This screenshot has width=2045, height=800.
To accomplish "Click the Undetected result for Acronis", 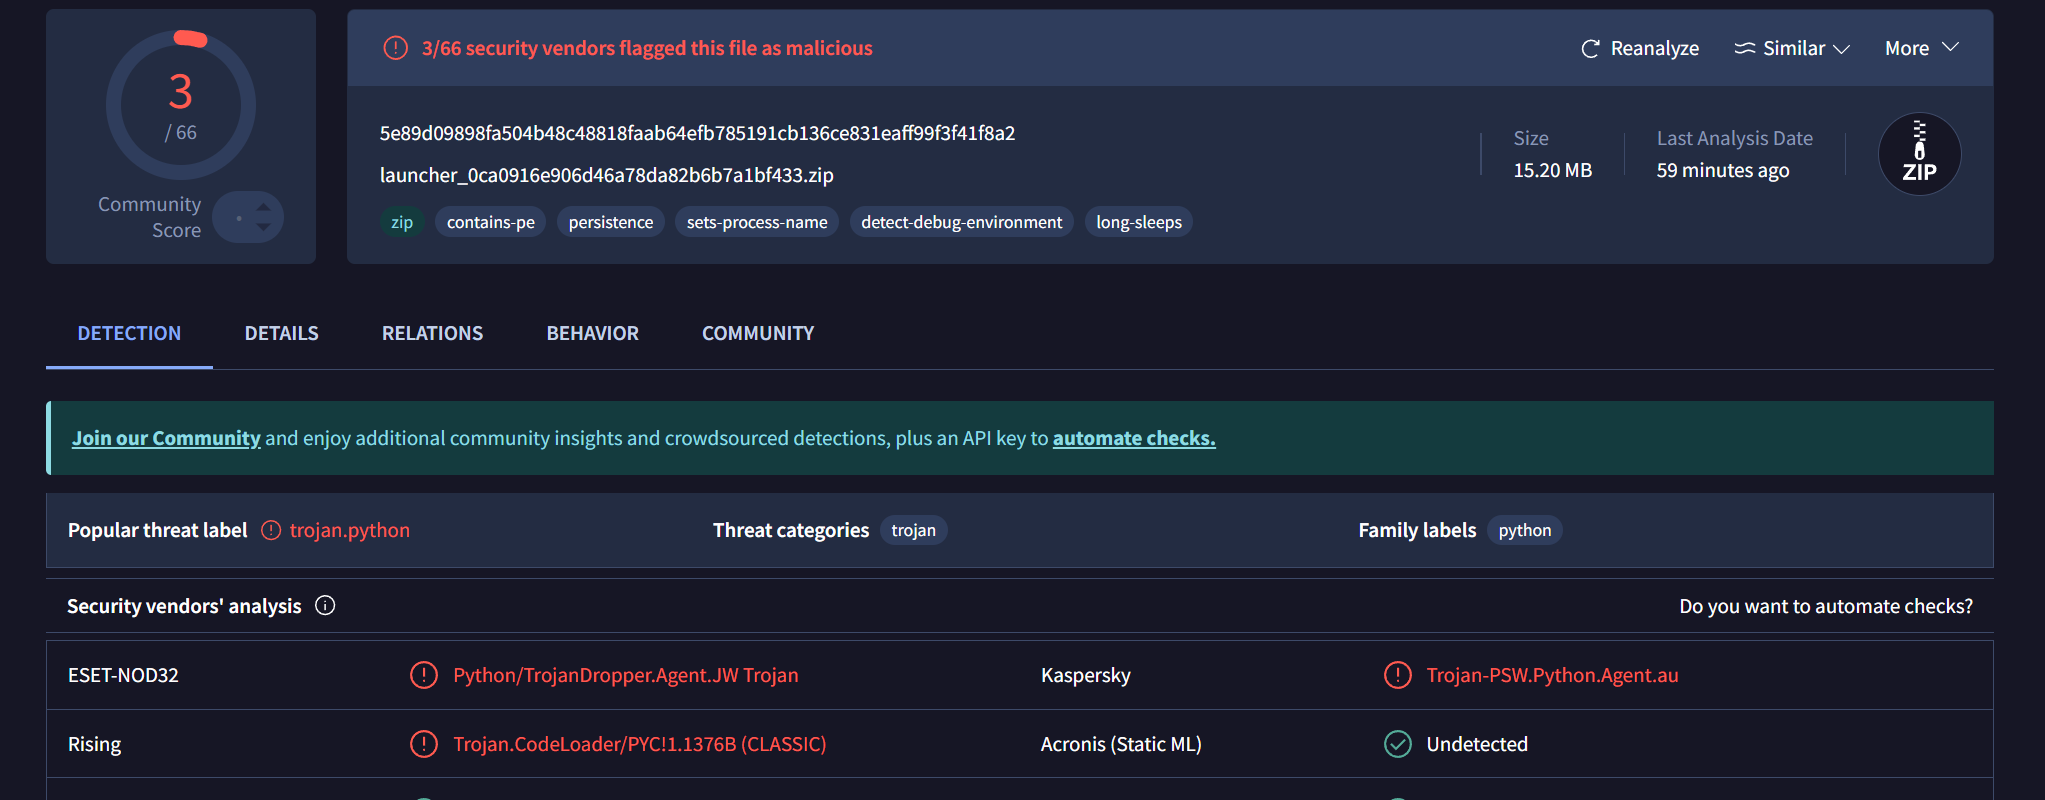I will click(x=1477, y=744).
